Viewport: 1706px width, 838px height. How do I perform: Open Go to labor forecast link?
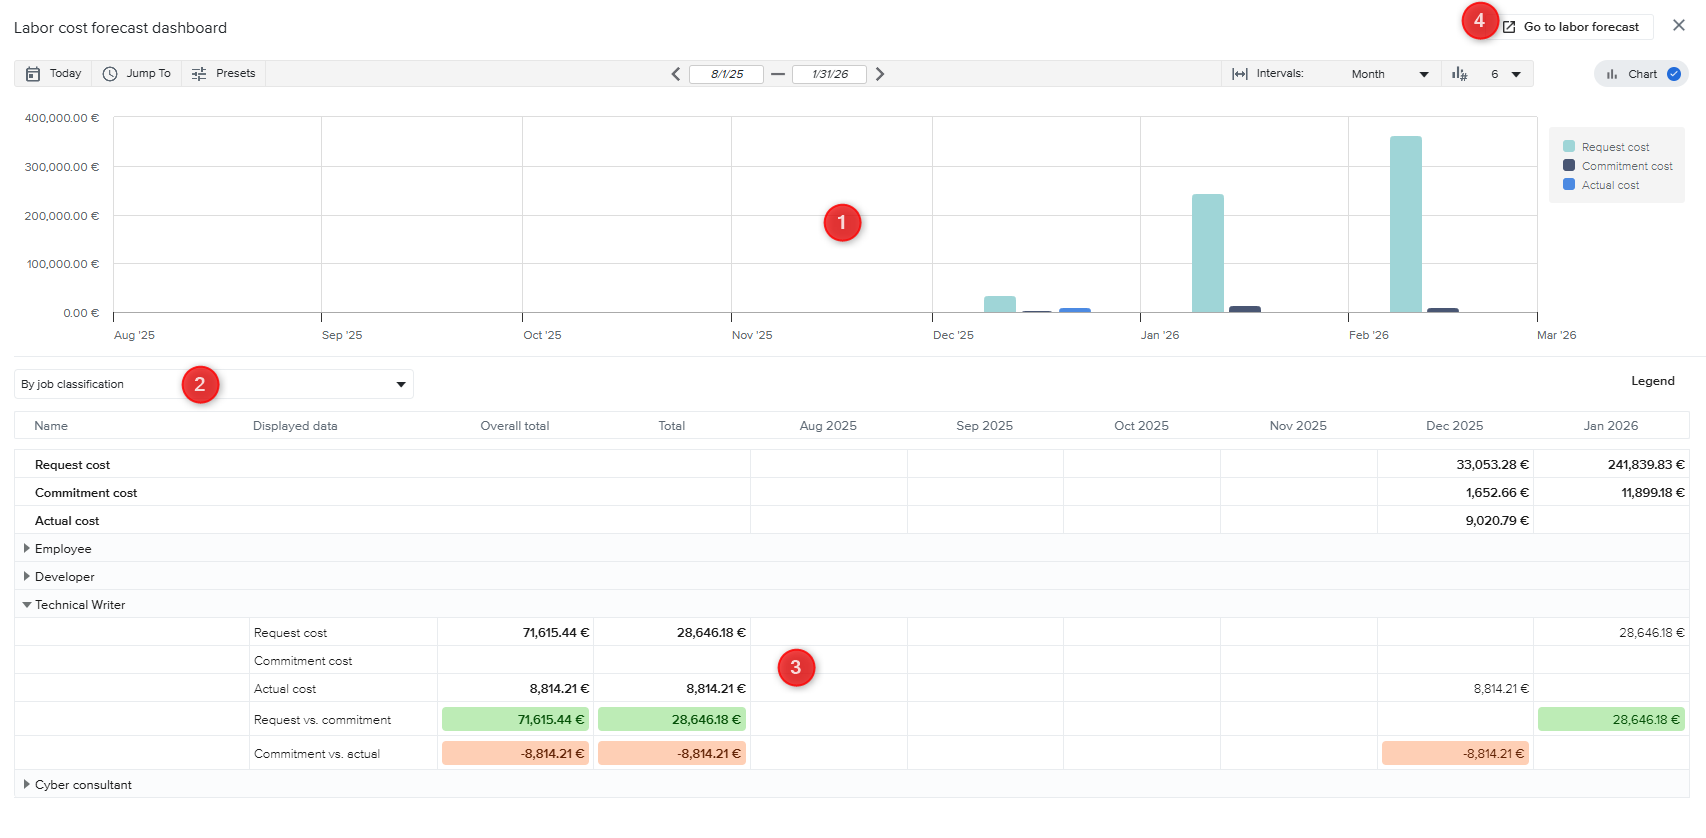(1571, 27)
